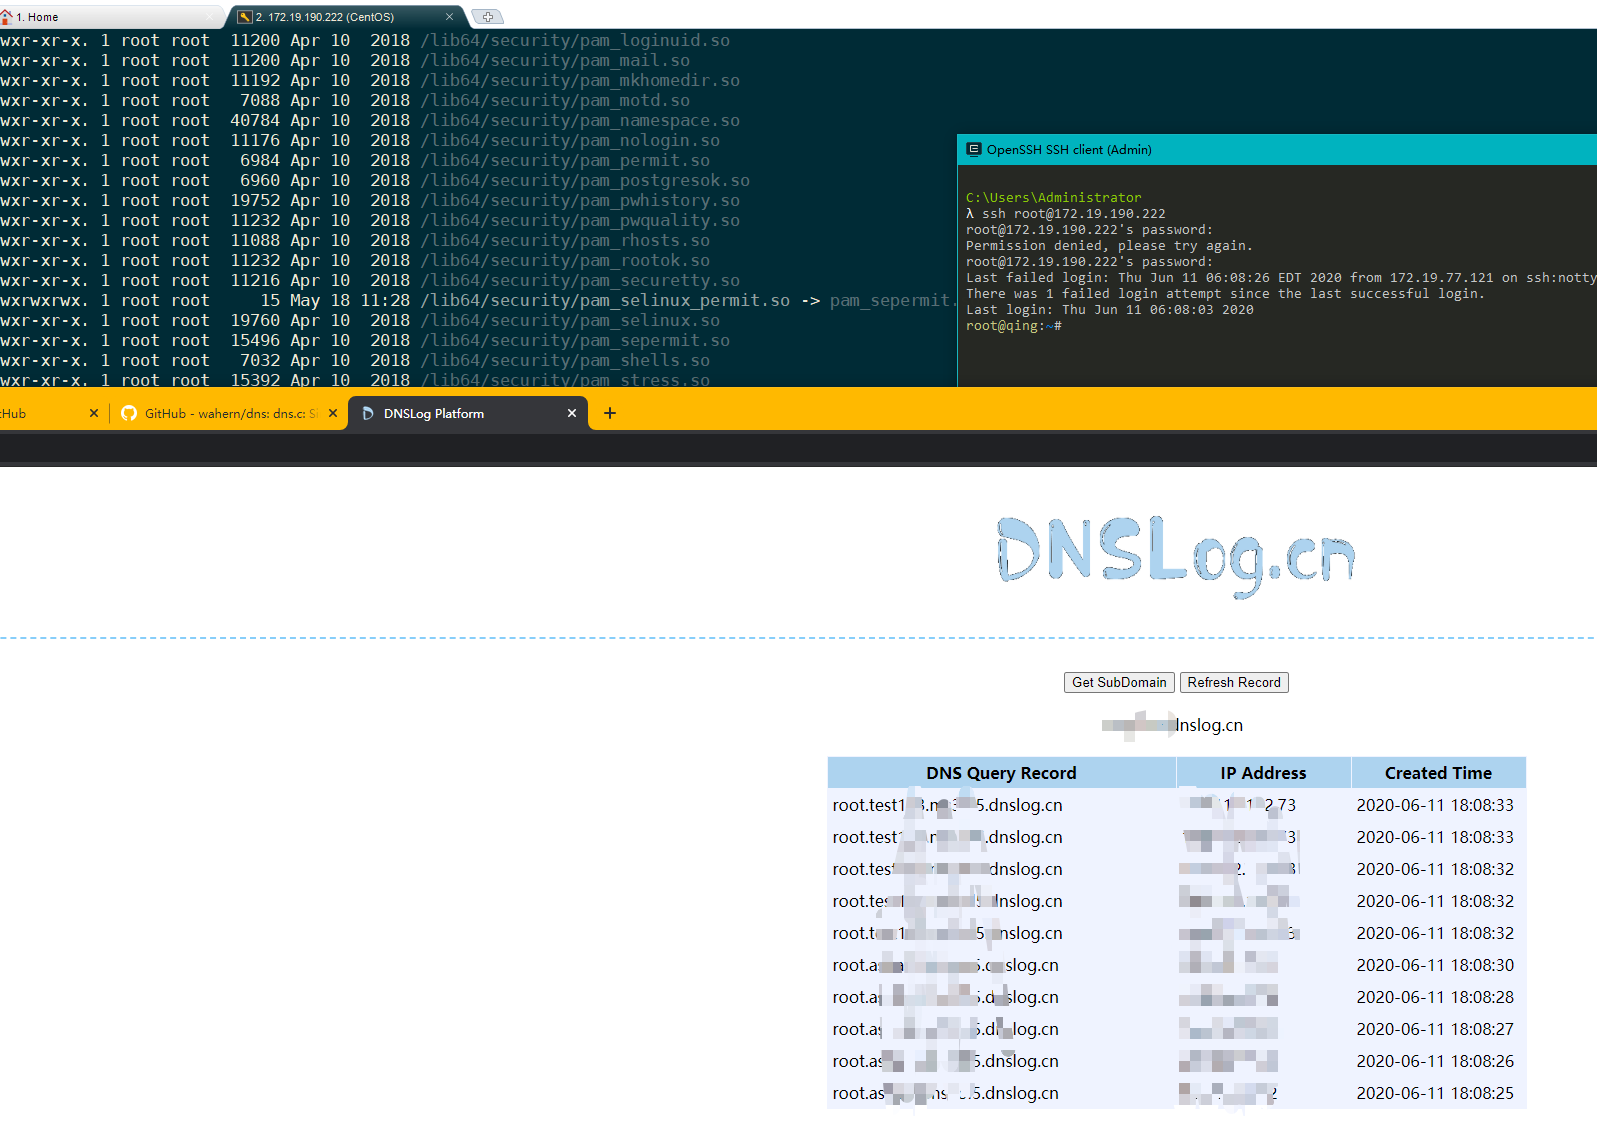Close the Hub browser tab

(94, 413)
